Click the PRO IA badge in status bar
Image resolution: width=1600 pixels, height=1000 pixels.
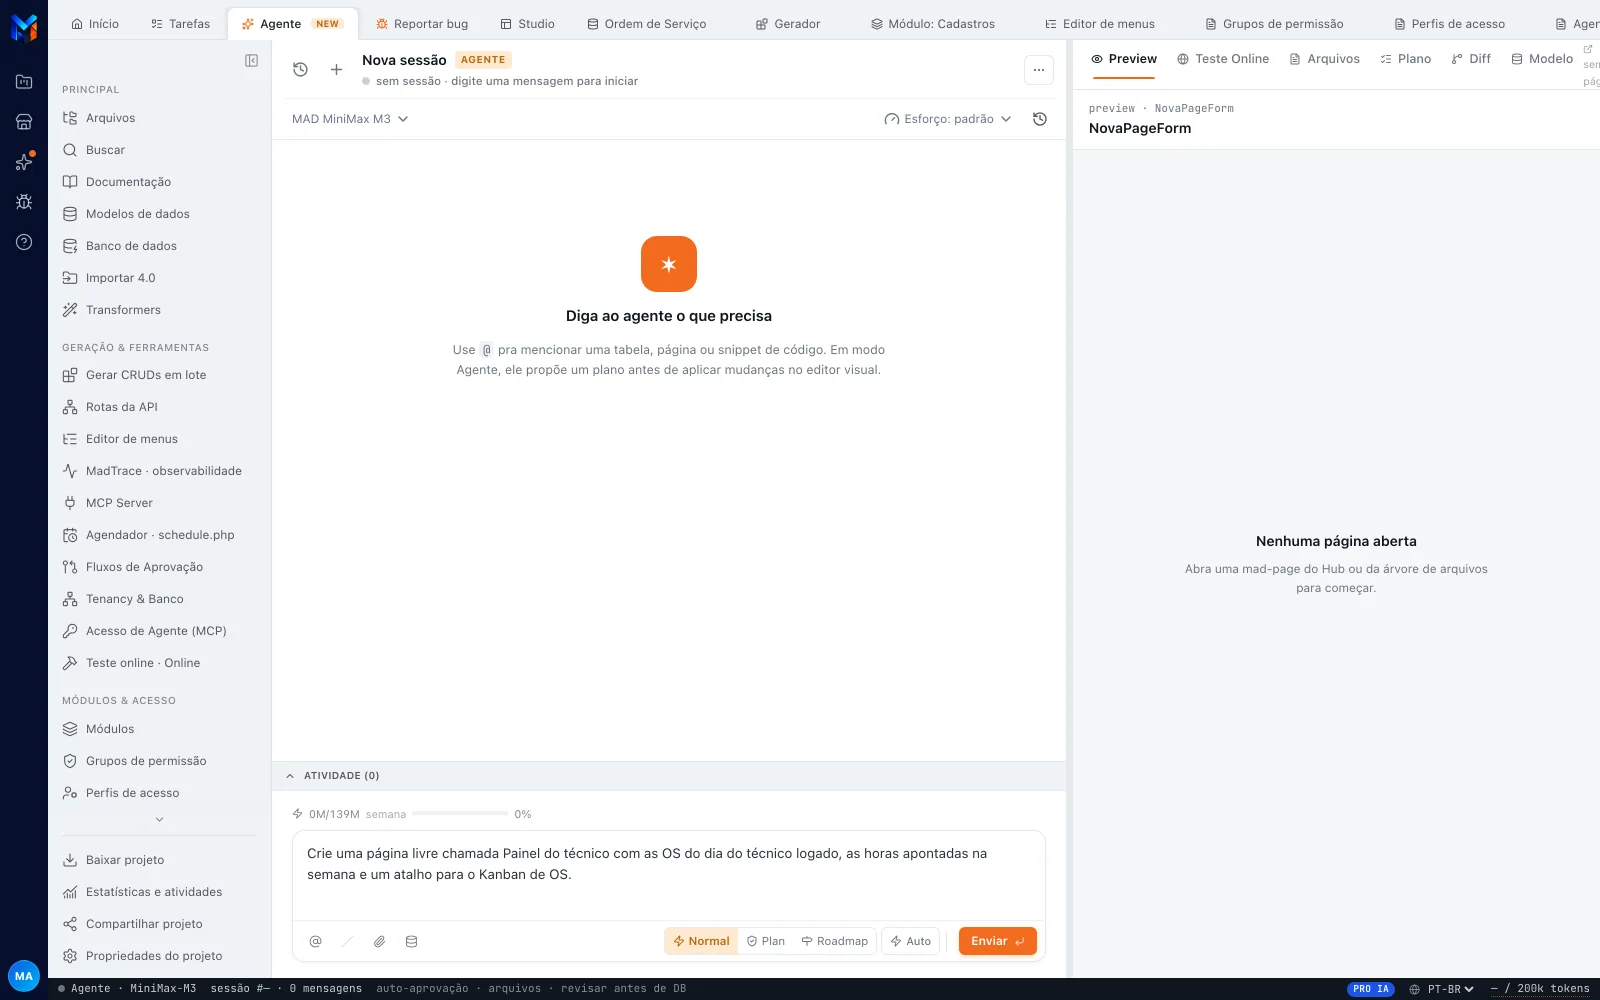pos(1371,989)
